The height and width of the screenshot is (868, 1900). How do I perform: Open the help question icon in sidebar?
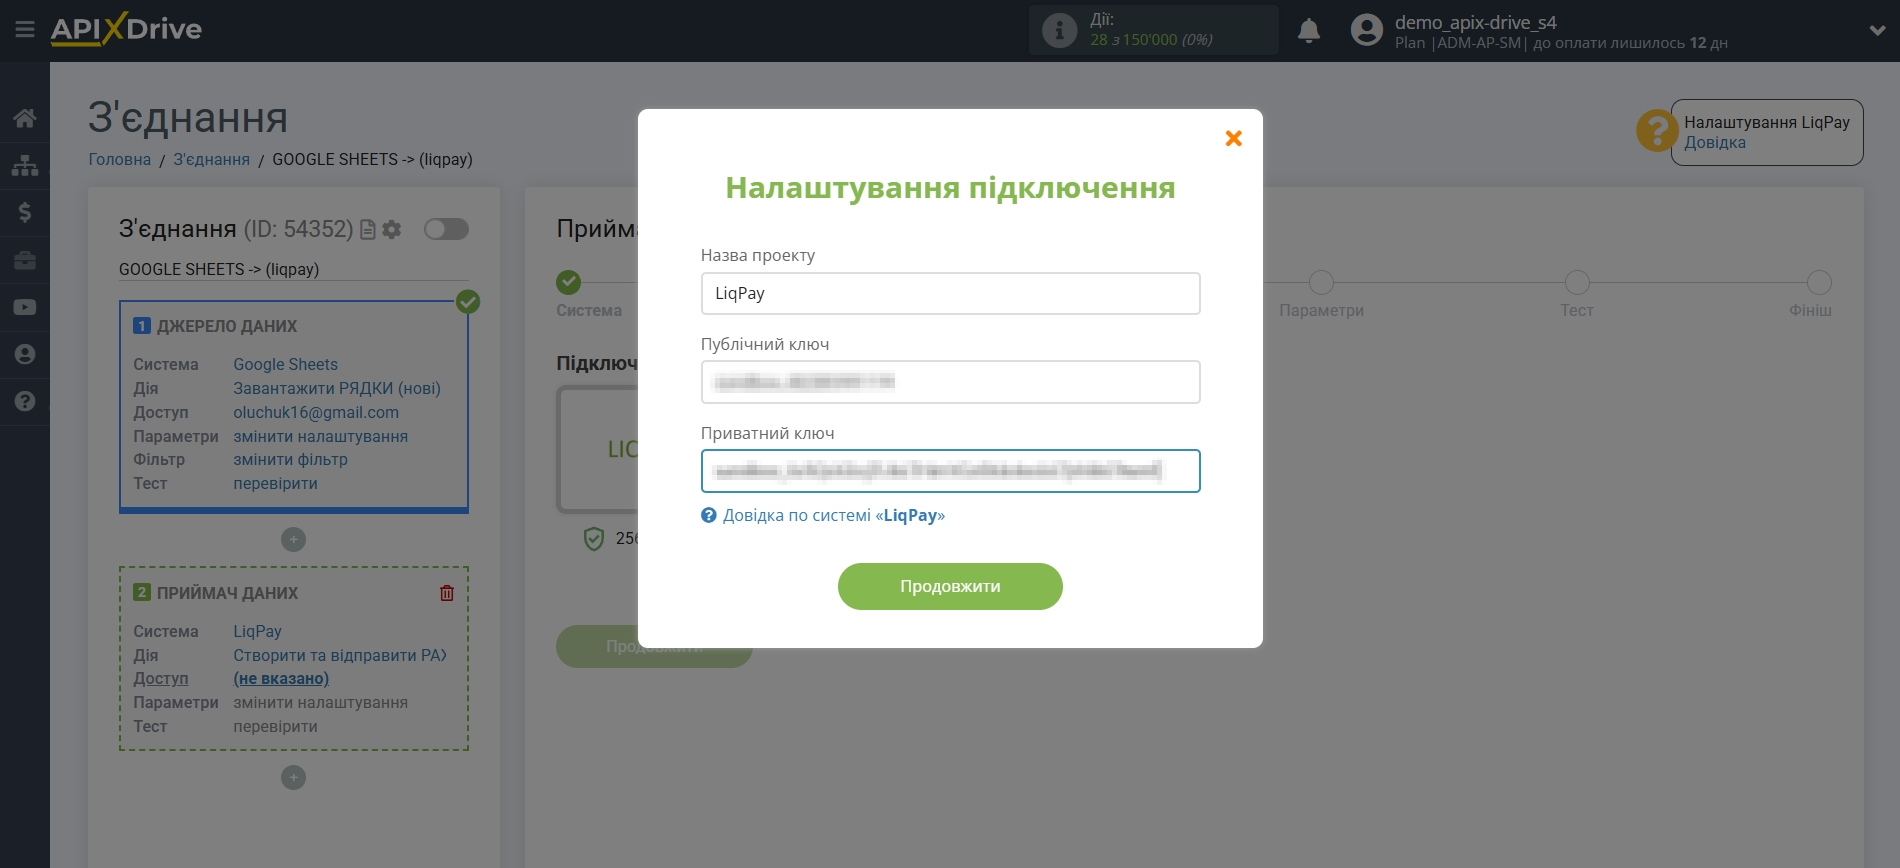point(25,401)
